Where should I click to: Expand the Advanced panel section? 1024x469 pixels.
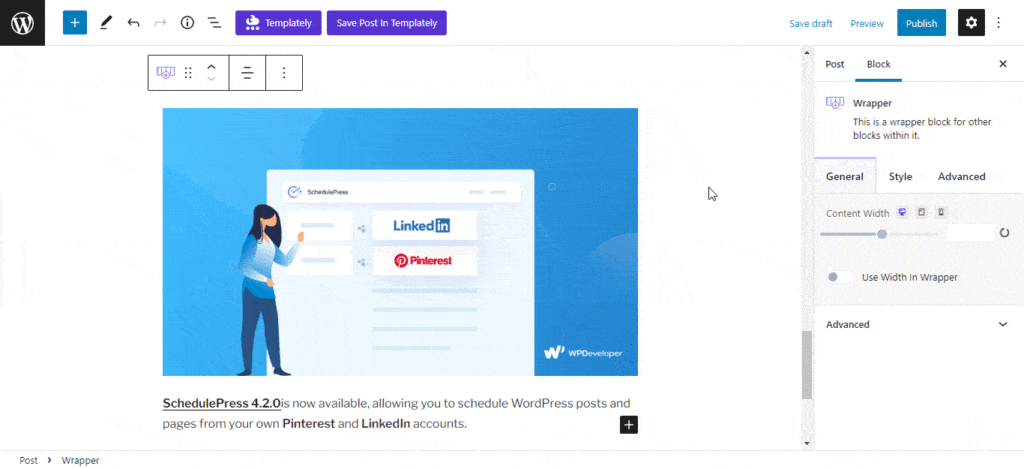[x=917, y=325]
